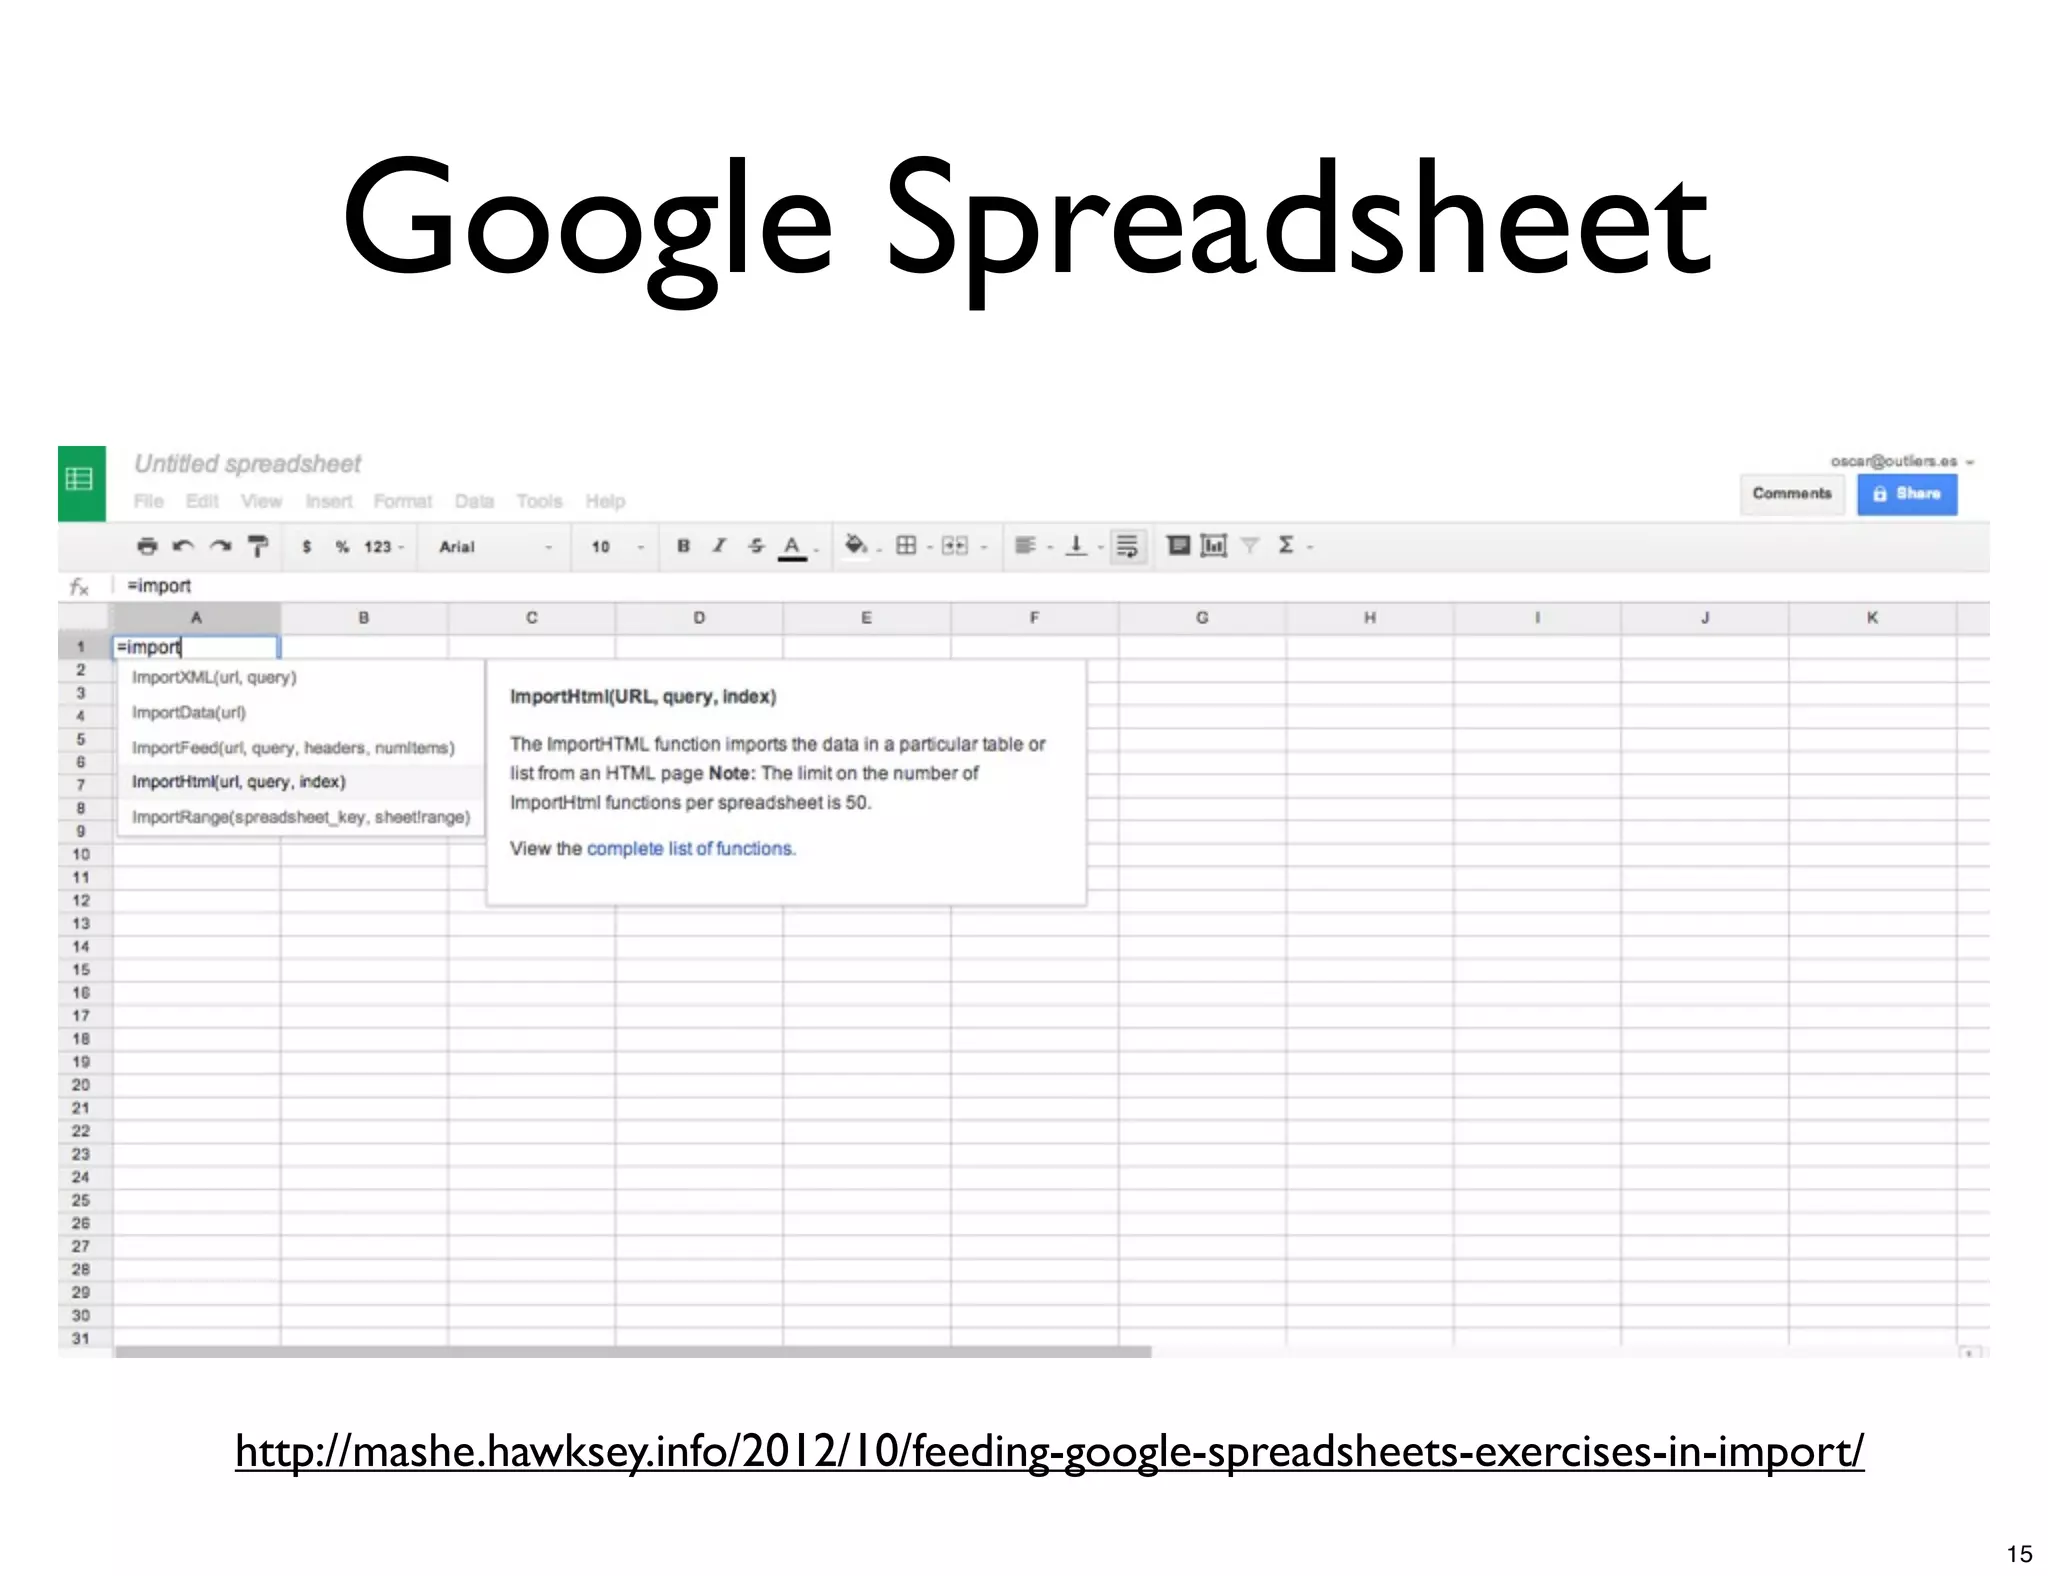Viewport: 2048px width, 1576px height.
Task: Select column B header
Action: 364,618
